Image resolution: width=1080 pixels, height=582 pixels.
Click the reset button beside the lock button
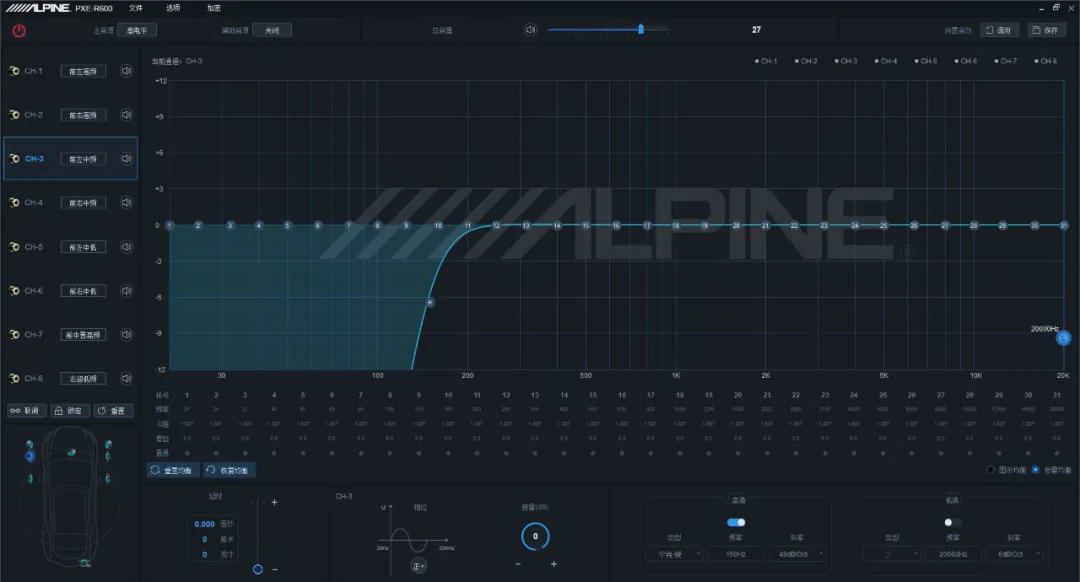pos(112,410)
